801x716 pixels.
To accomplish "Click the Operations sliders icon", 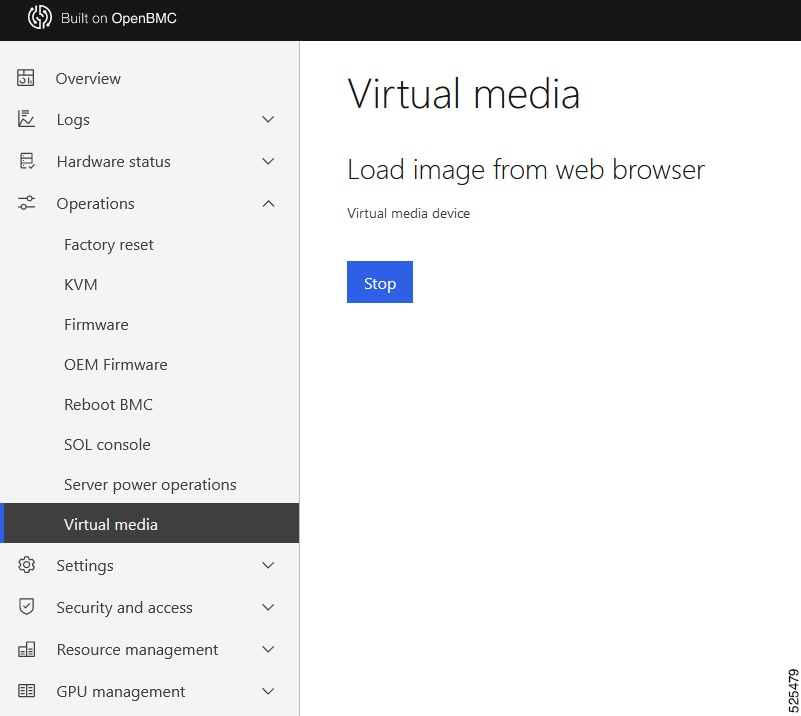I will coord(26,203).
